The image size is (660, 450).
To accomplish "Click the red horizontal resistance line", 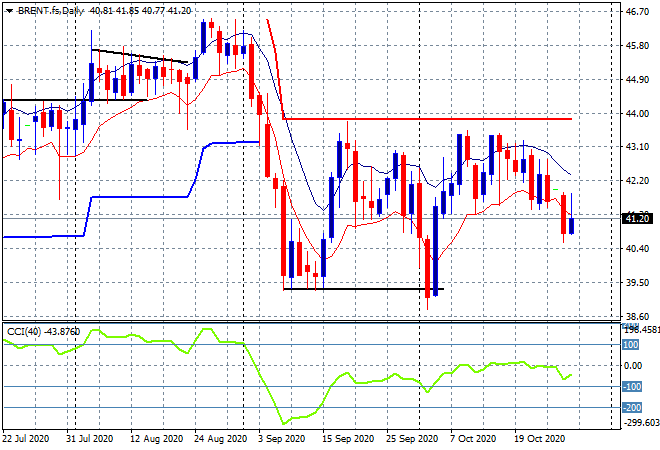I will [x=428, y=119].
